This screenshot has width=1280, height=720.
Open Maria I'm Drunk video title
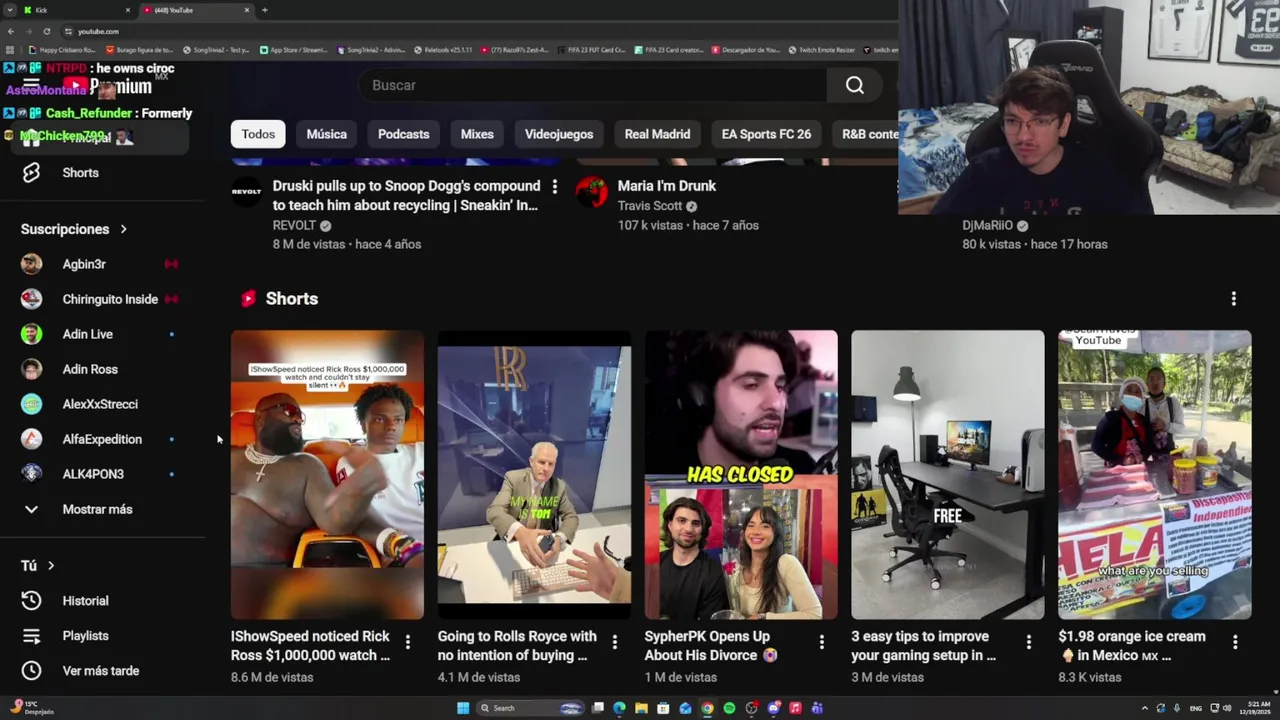pyautogui.click(x=667, y=186)
